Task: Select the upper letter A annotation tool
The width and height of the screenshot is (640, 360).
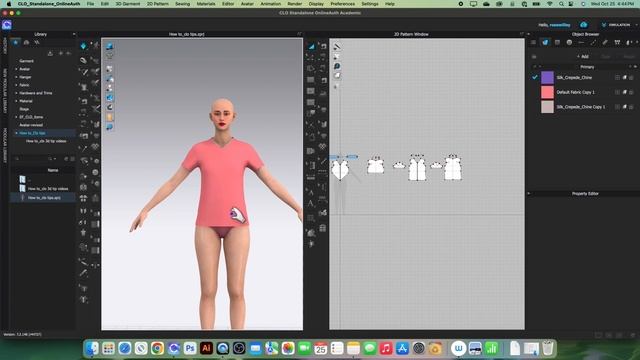Action: [x=311, y=192]
